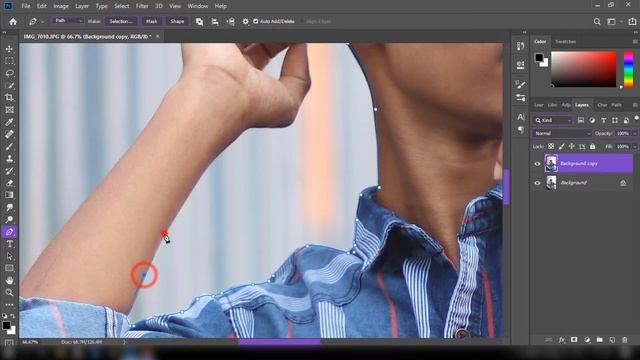Select the Eraser tool
Image resolution: width=640 pixels, height=360 pixels.
(x=9, y=183)
